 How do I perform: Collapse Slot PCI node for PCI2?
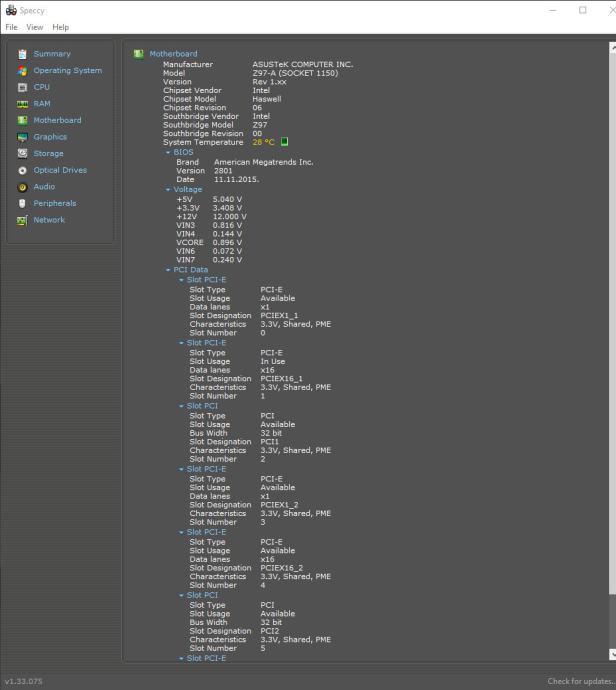click(181, 595)
